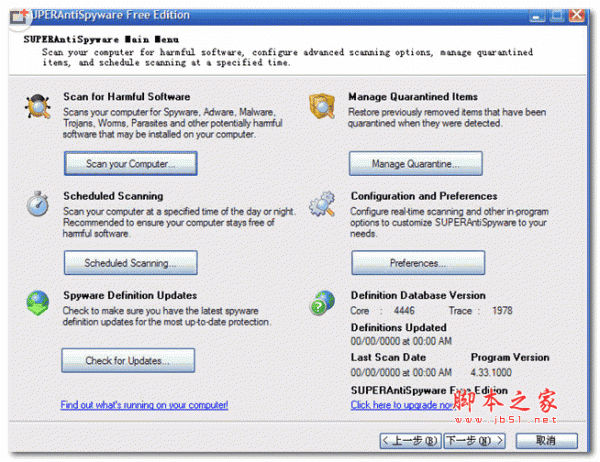This screenshot has width=600, height=462.
Task: Go back with the 上一步 button
Action: (x=411, y=441)
